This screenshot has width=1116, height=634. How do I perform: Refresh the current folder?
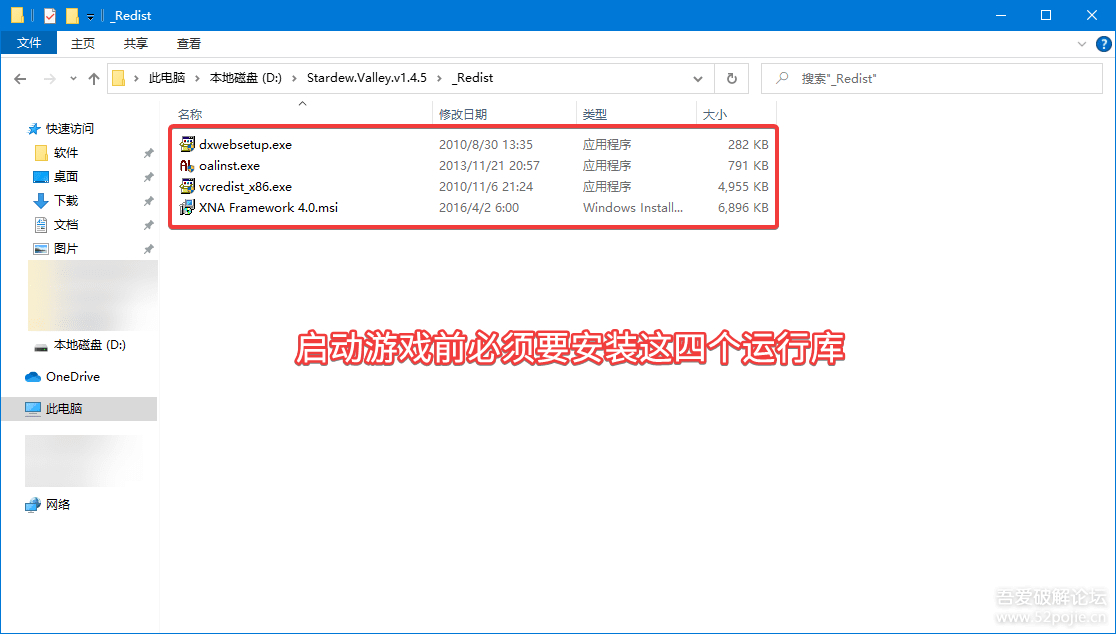tap(732, 79)
